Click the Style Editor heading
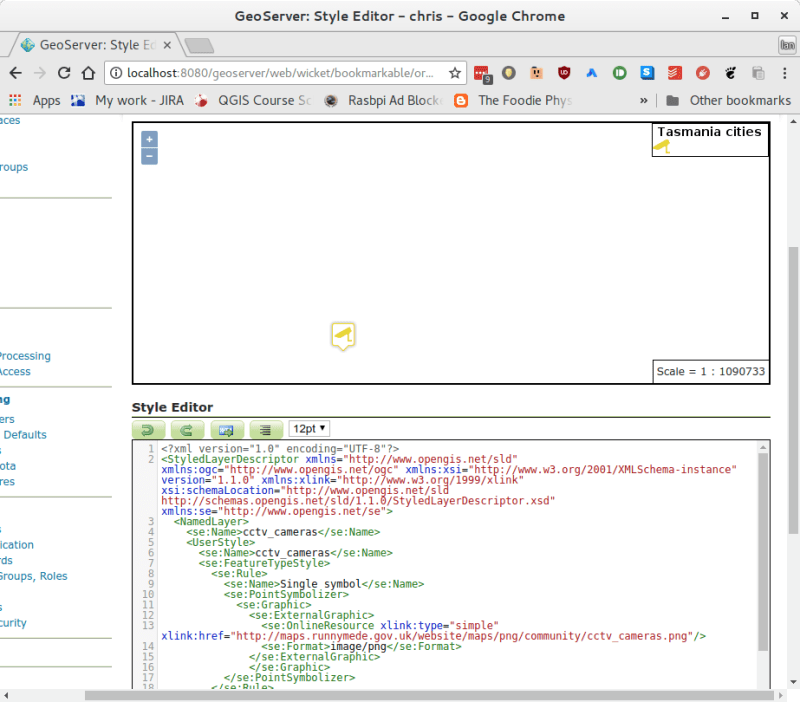Image resolution: width=800 pixels, height=702 pixels. [x=172, y=407]
